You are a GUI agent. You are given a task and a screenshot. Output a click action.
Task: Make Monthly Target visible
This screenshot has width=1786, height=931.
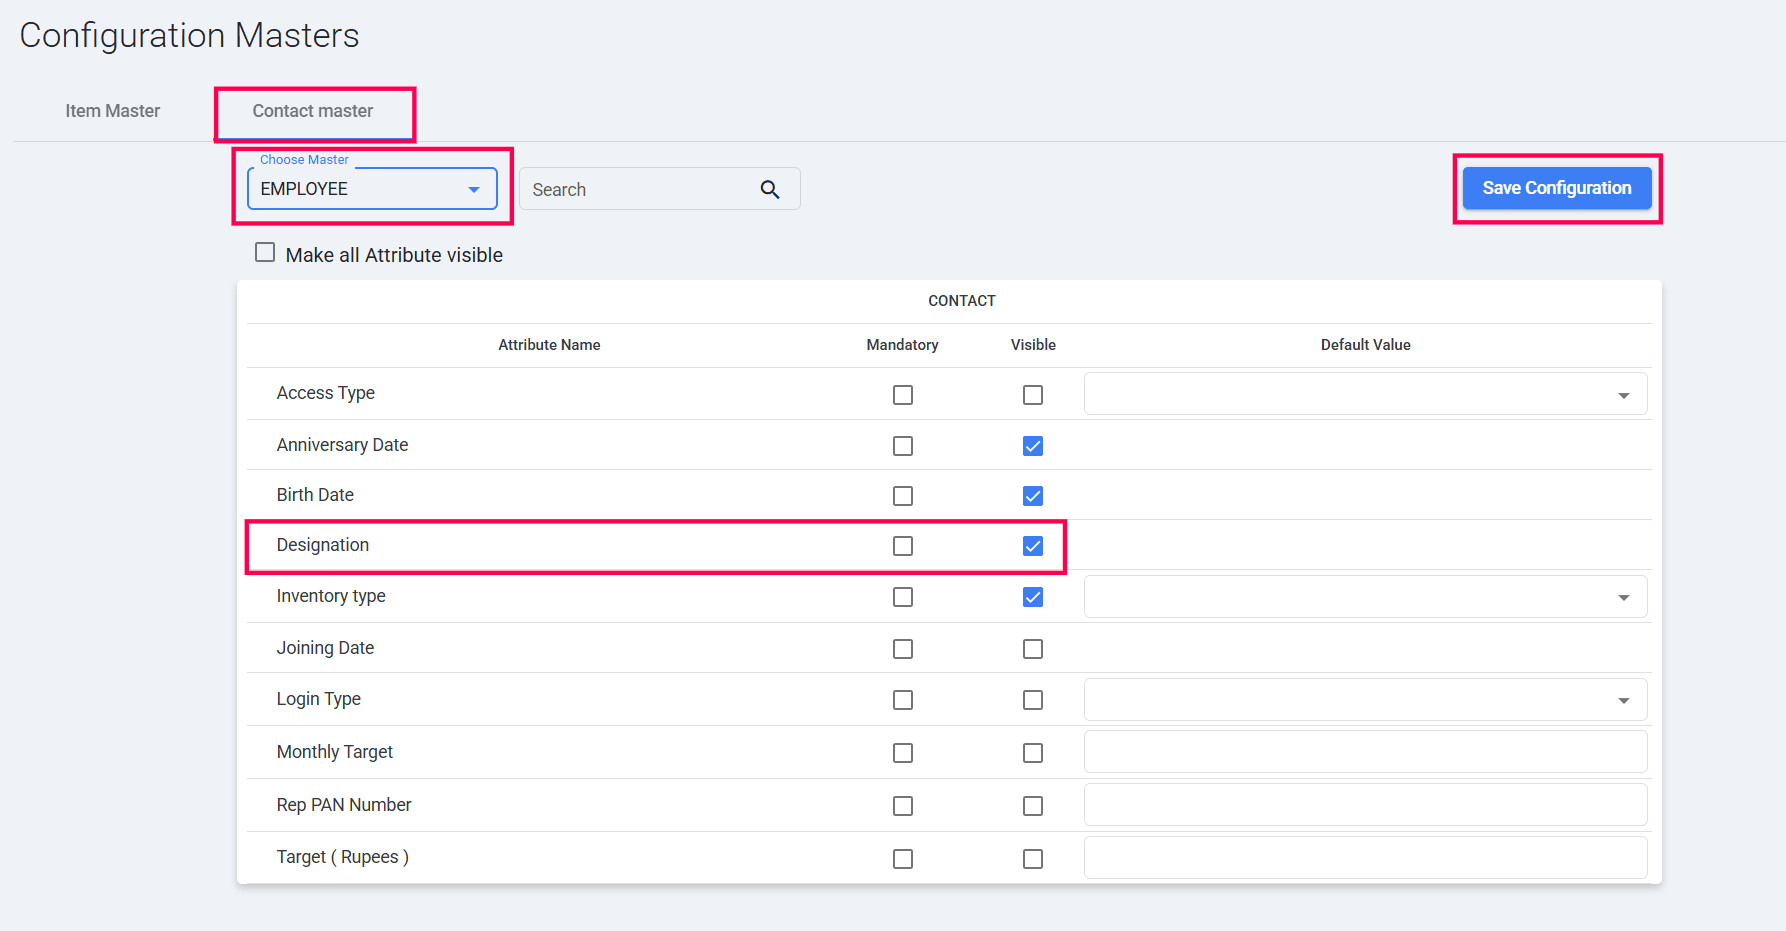pos(1033,753)
